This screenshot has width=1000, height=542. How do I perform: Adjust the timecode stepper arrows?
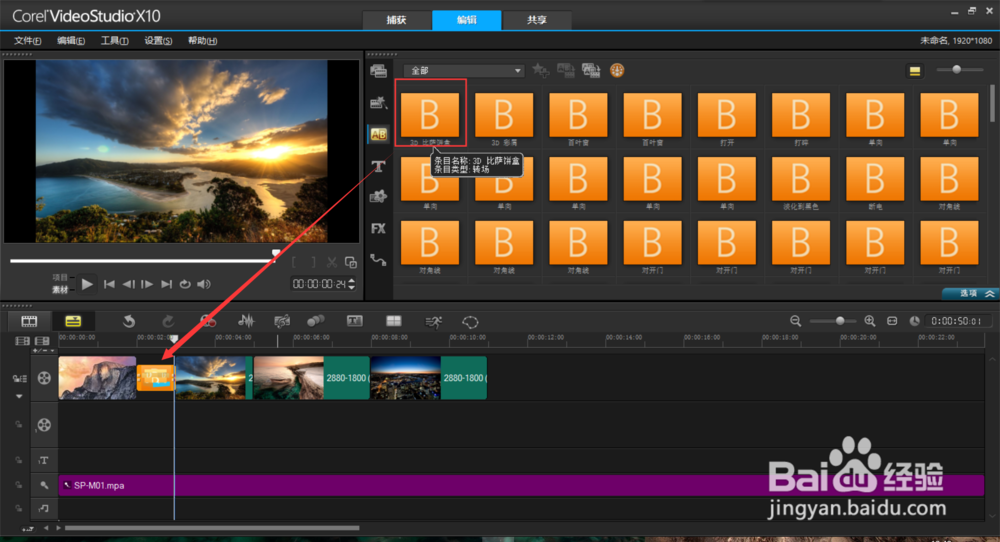pos(351,284)
